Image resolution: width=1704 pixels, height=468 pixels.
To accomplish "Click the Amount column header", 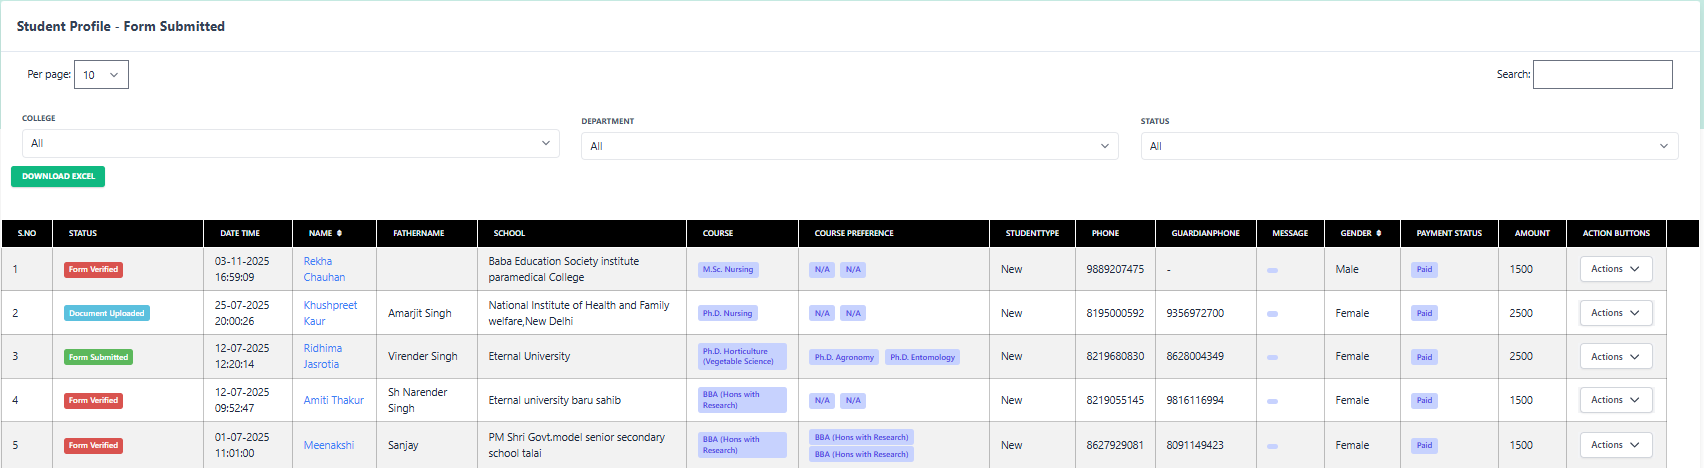I will pyautogui.click(x=1532, y=233).
